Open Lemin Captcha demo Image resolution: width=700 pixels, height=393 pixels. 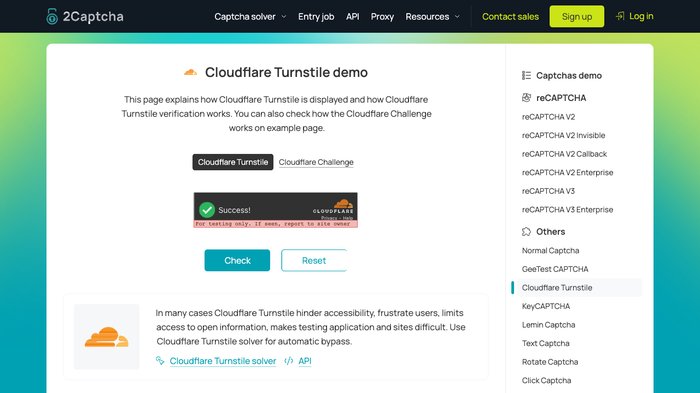(548, 325)
